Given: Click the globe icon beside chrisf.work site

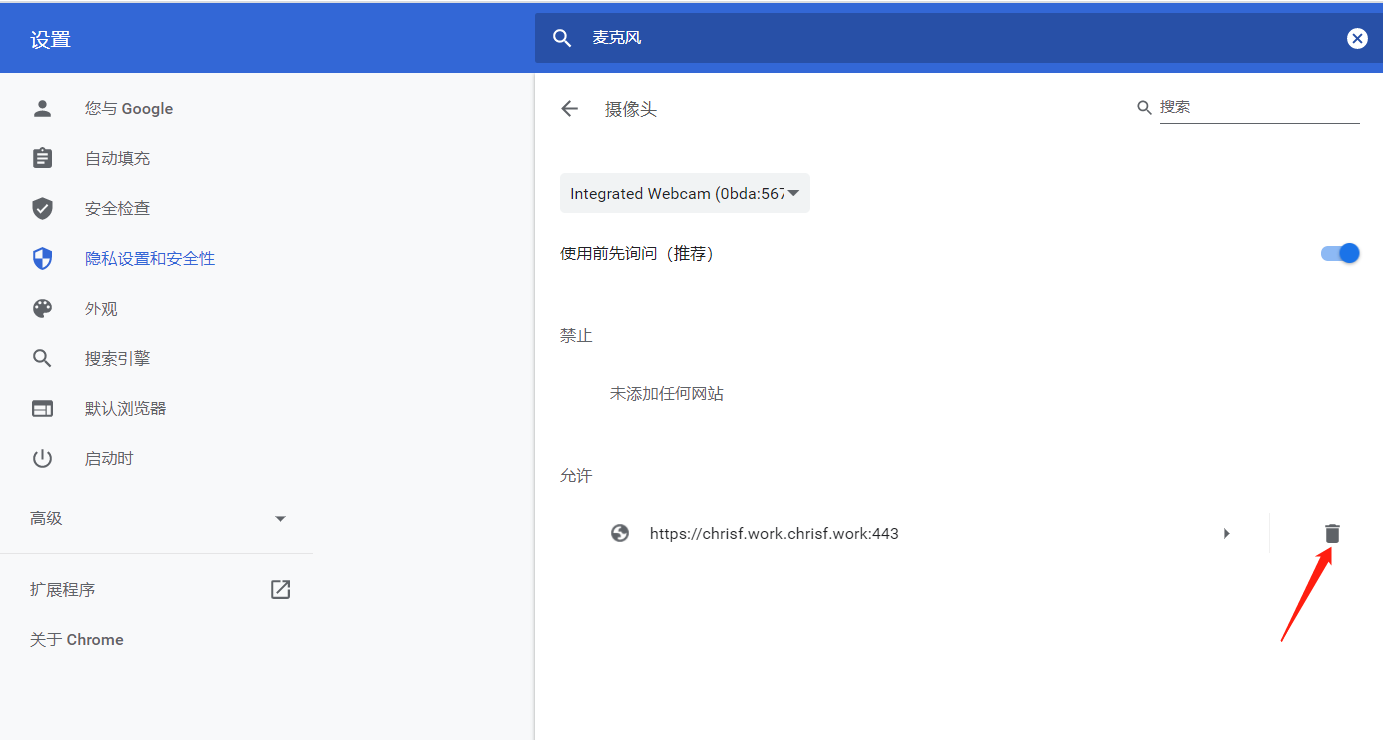Looking at the screenshot, I should pos(620,533).
